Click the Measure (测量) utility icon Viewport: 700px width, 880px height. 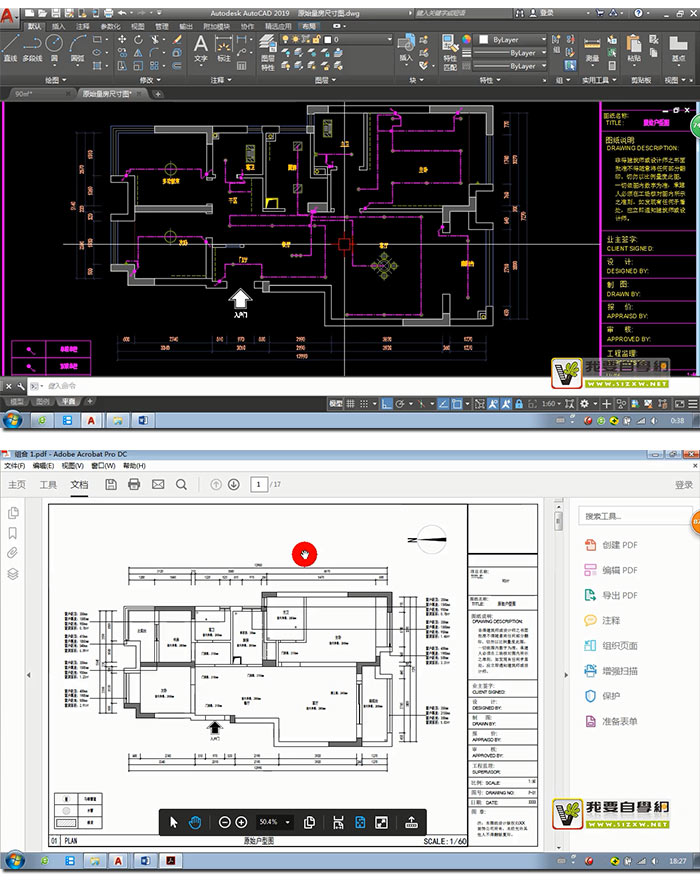tap(592, 49)
